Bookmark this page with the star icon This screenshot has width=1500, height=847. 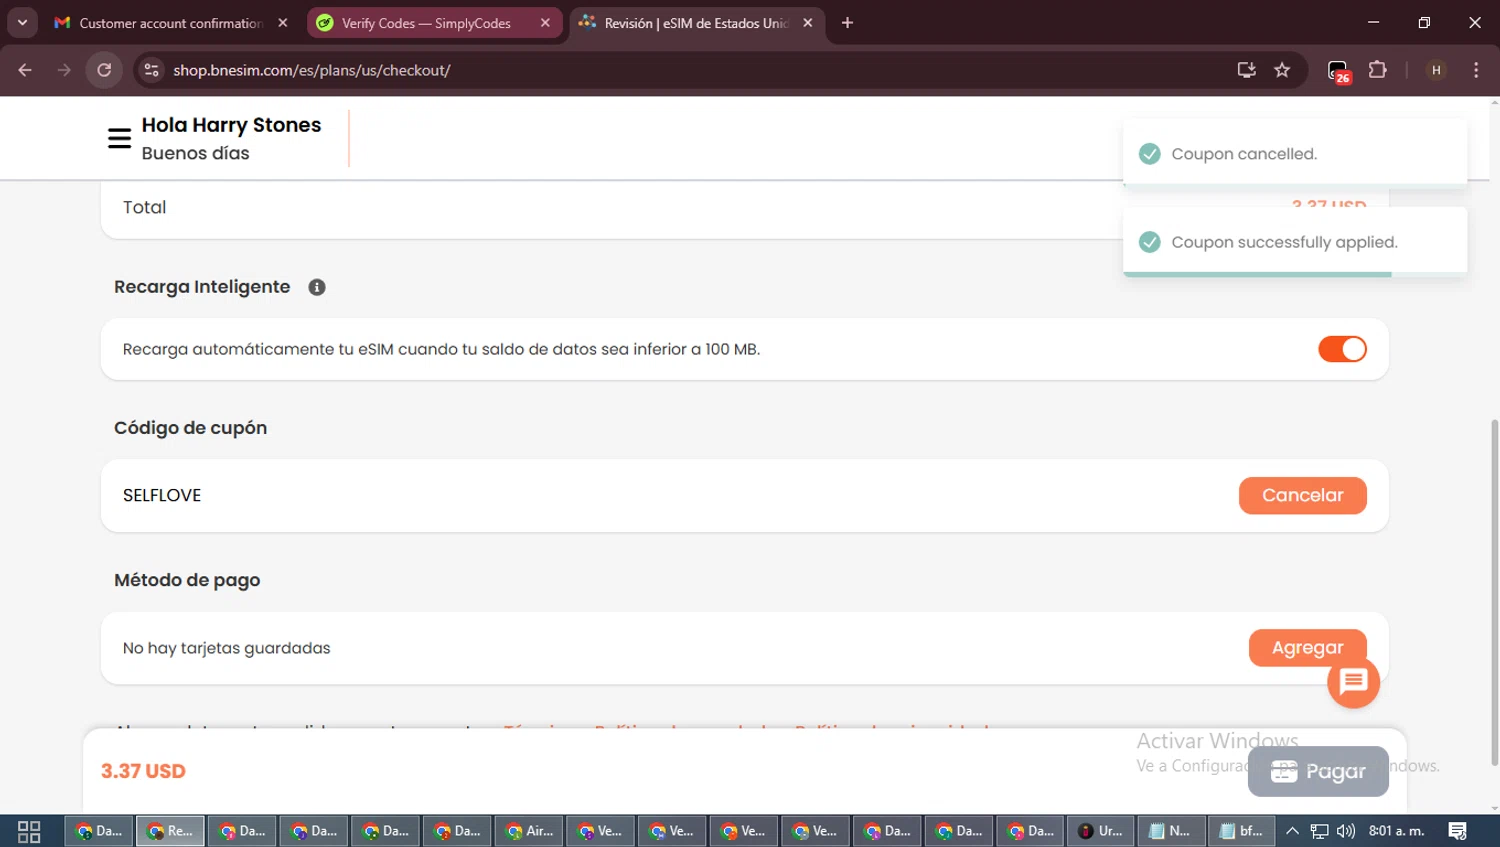[x=1282, y=70]
